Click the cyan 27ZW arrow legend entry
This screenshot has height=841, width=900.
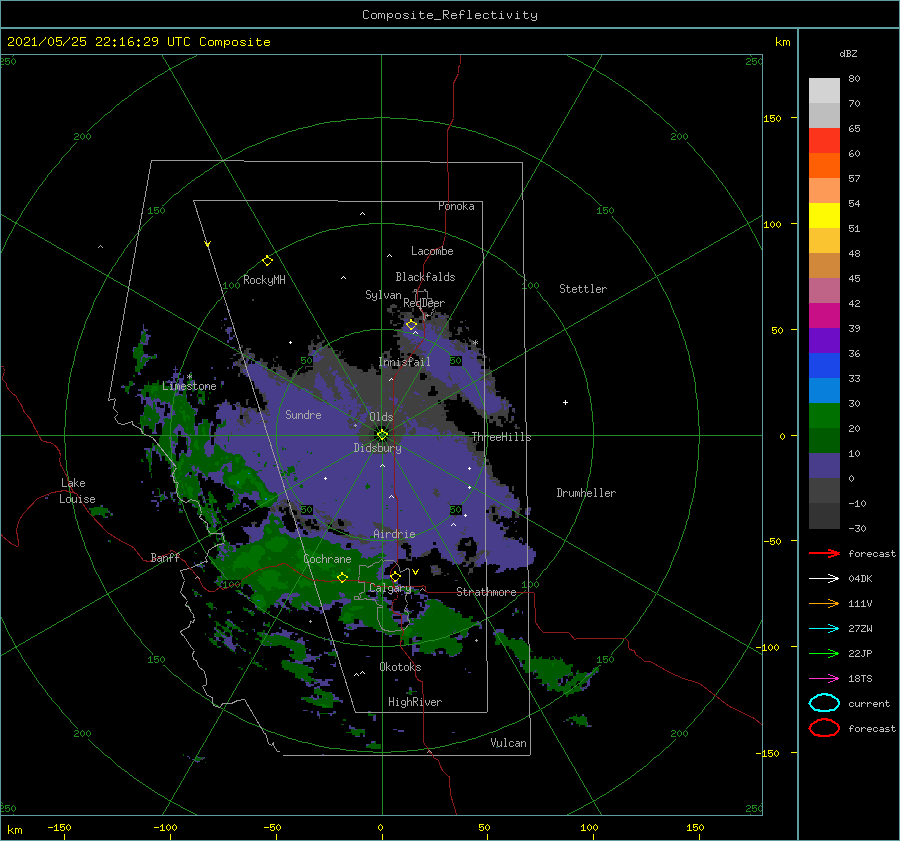824,629
